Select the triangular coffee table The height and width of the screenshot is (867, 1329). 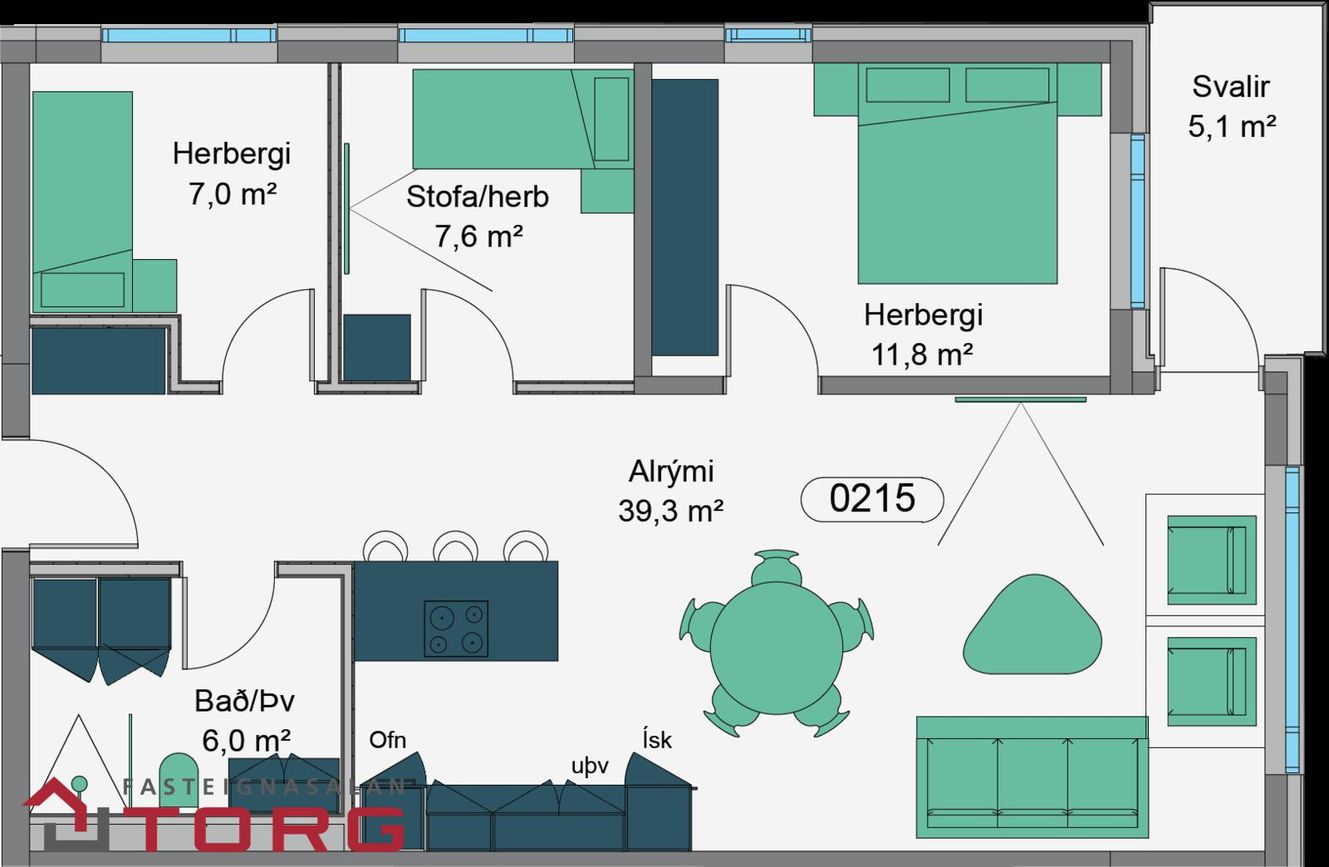[x=1031, y=627]
